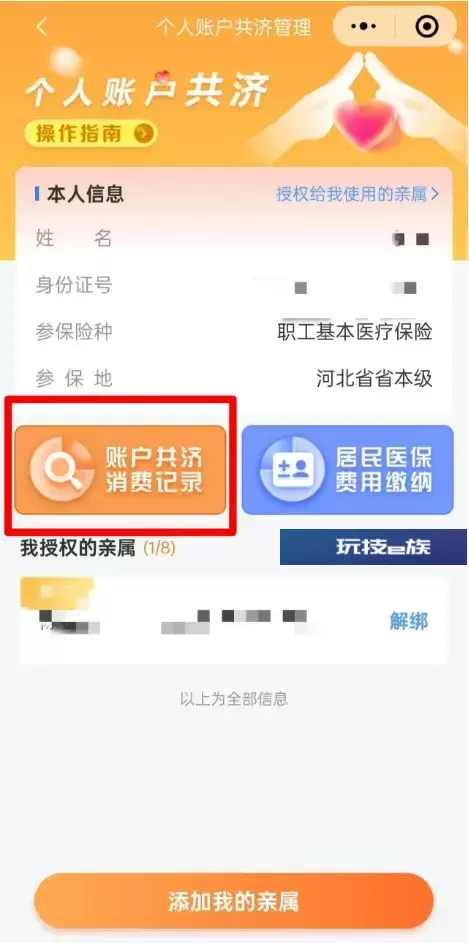Select the 我授权的亲属 section heading
The image size is (469, 943).
(x=78, y=548)
